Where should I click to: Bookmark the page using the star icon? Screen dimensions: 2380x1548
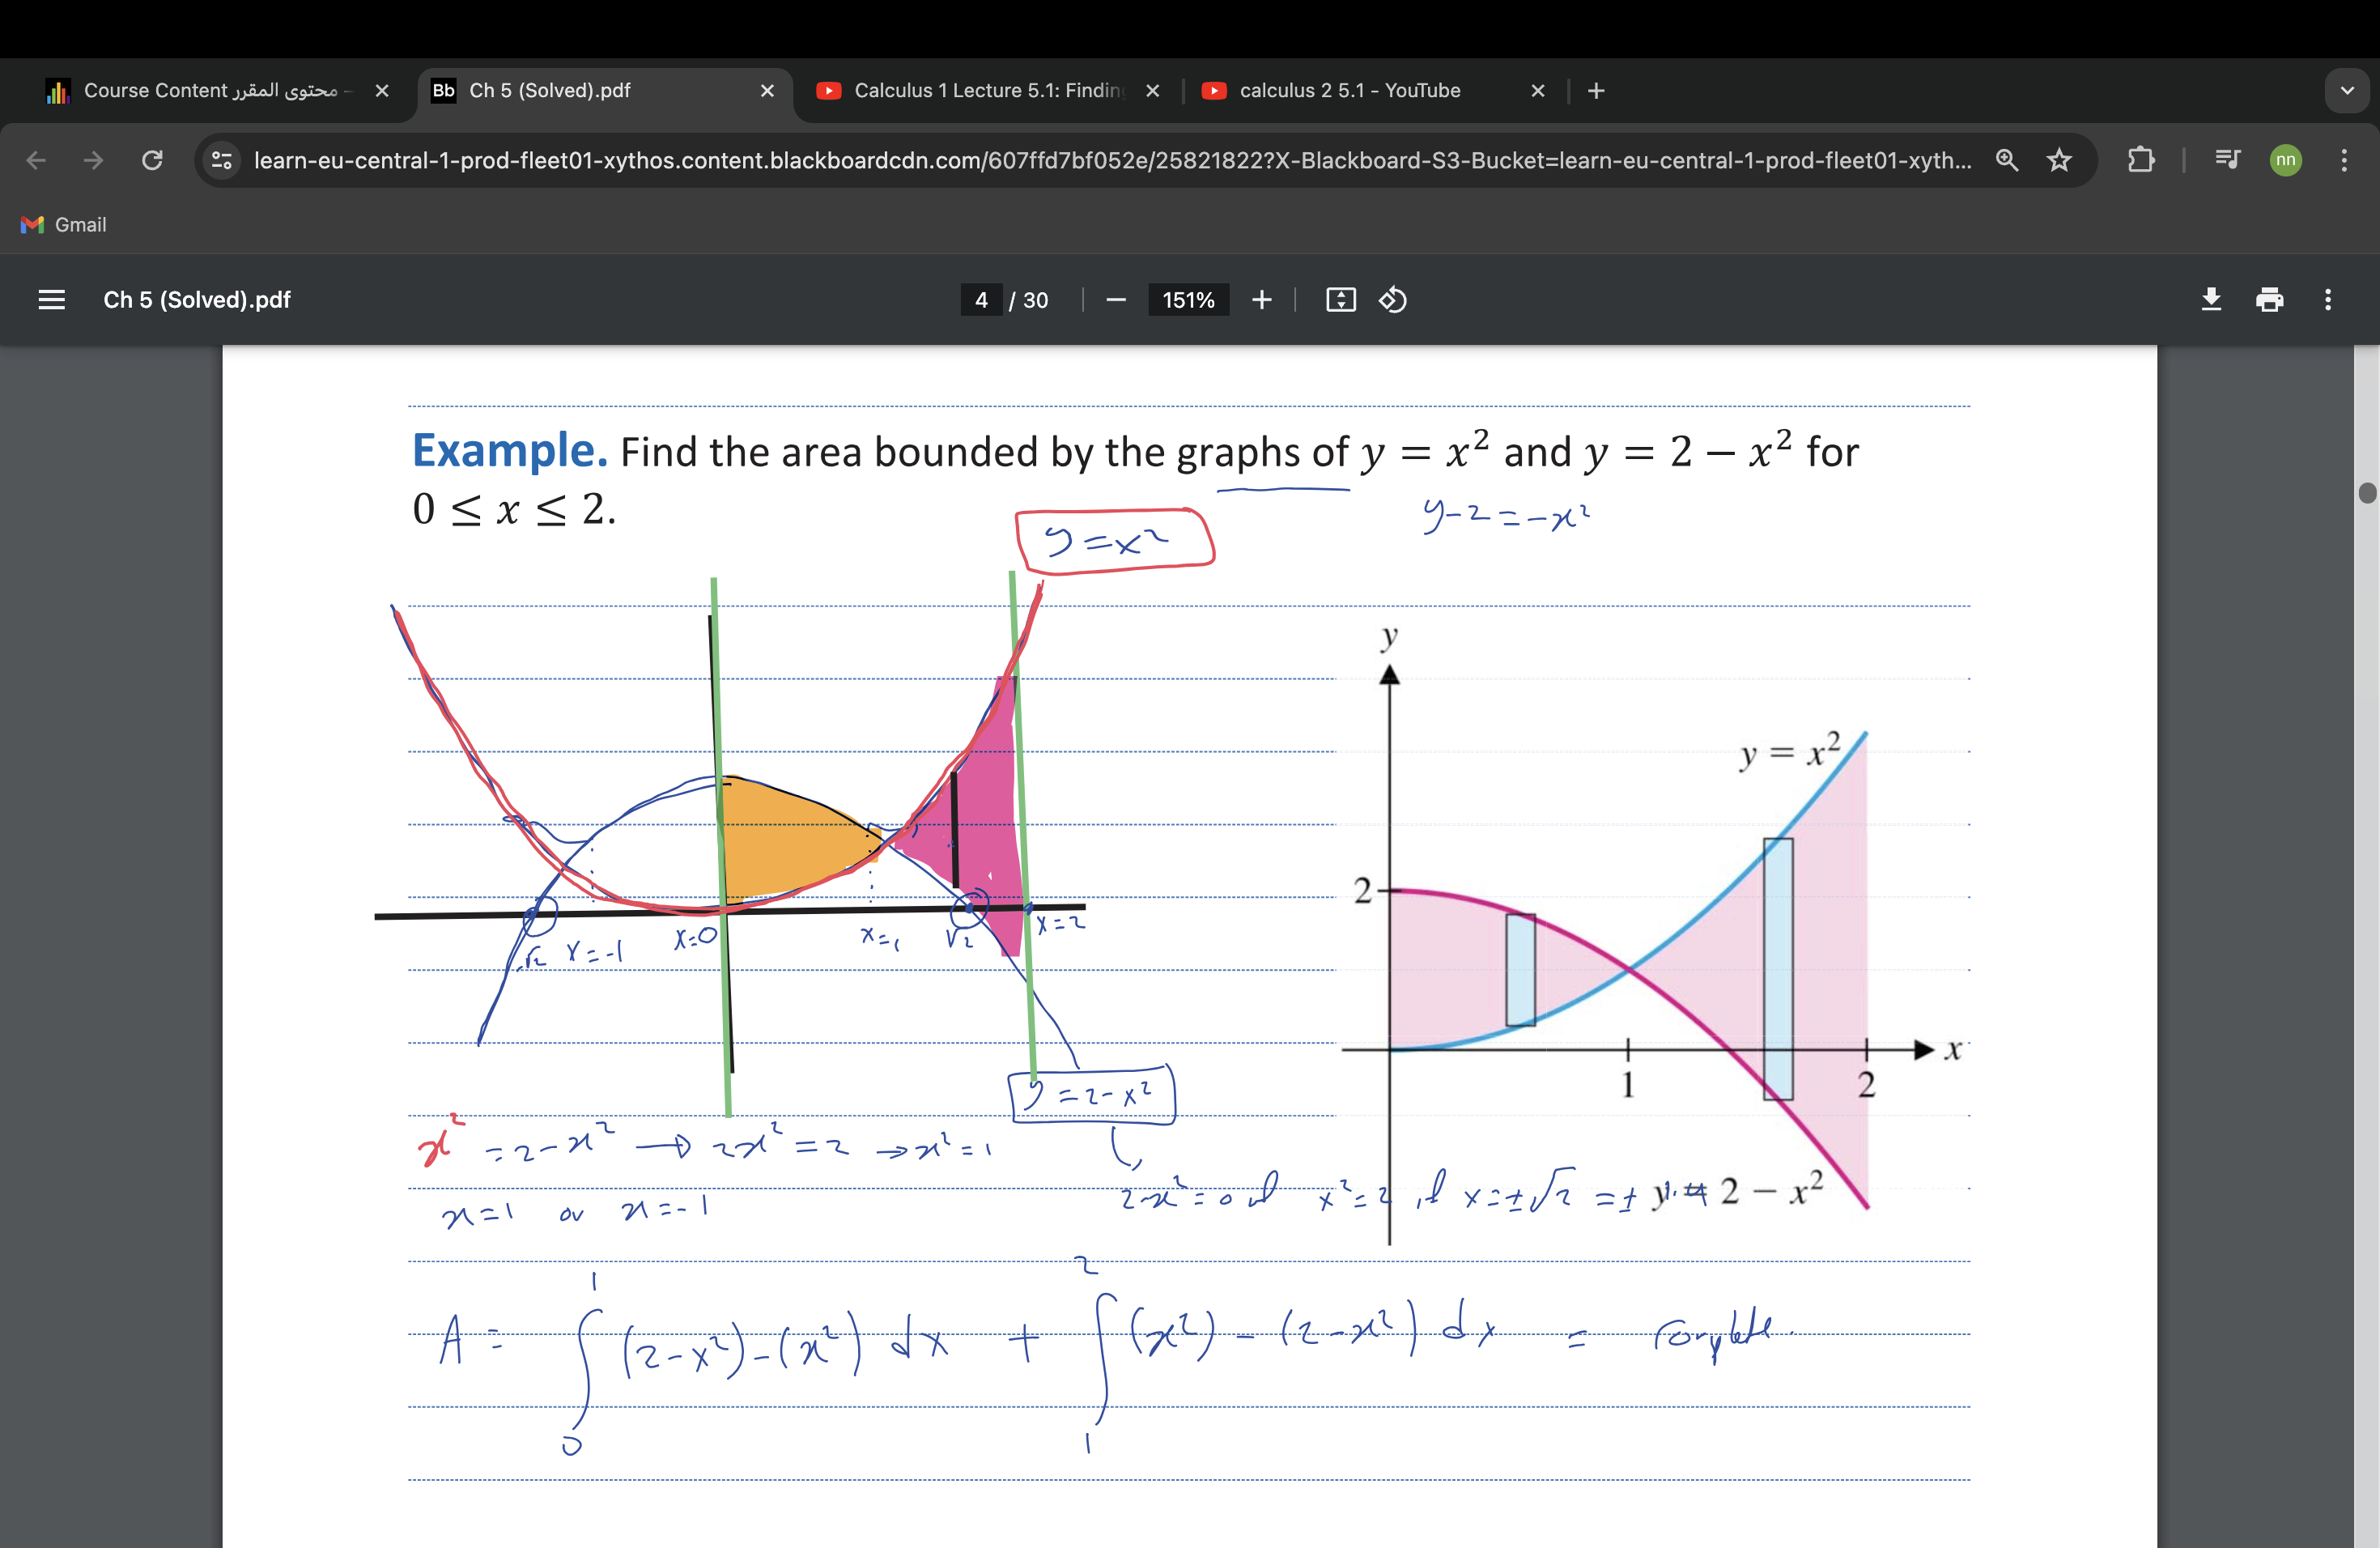coord(2060,160)
